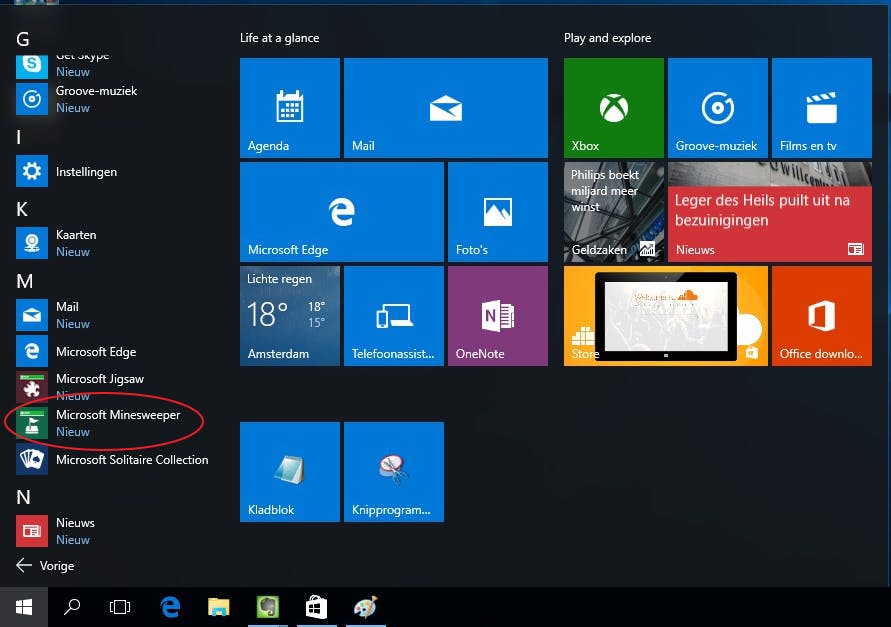Open the Store tile

(x=665, y=315)
